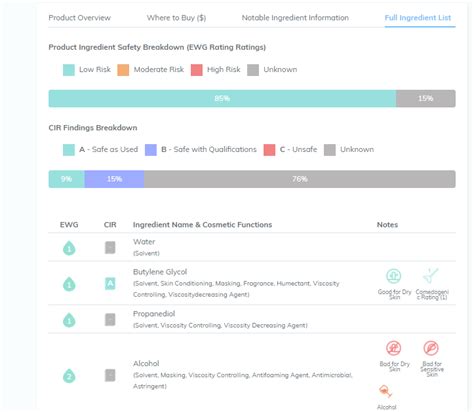Viewport: 474px width, 412px height.
Task: Switch to Where to Buy ($) tab
Action: [x=176, y=18]
